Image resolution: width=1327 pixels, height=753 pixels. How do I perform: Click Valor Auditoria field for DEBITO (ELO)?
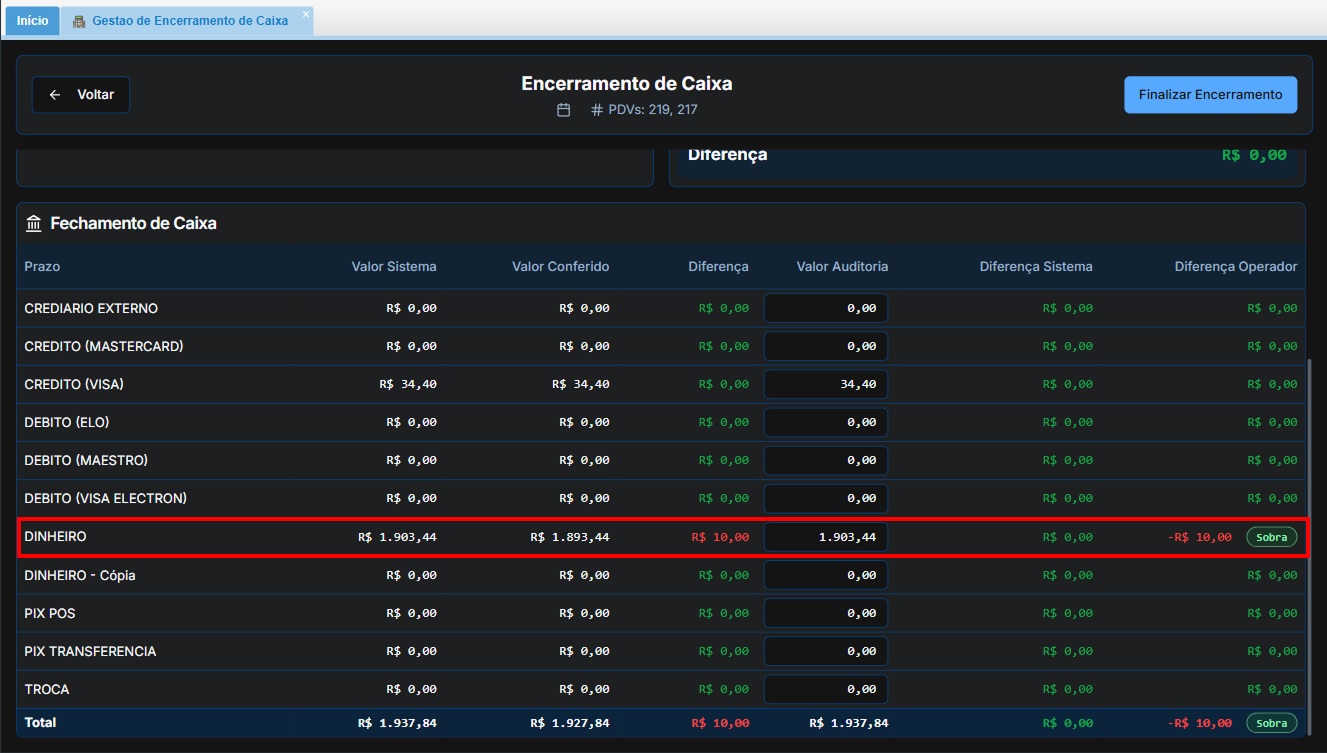pyautogui.click(x=826, y=422)
